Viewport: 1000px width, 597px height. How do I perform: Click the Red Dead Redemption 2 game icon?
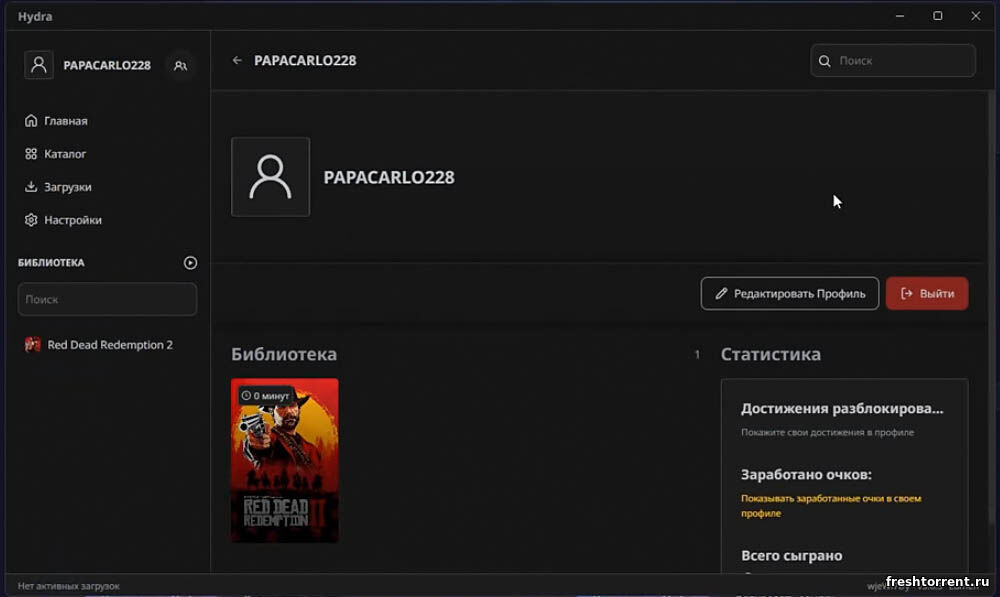click(x=32, y=344)
